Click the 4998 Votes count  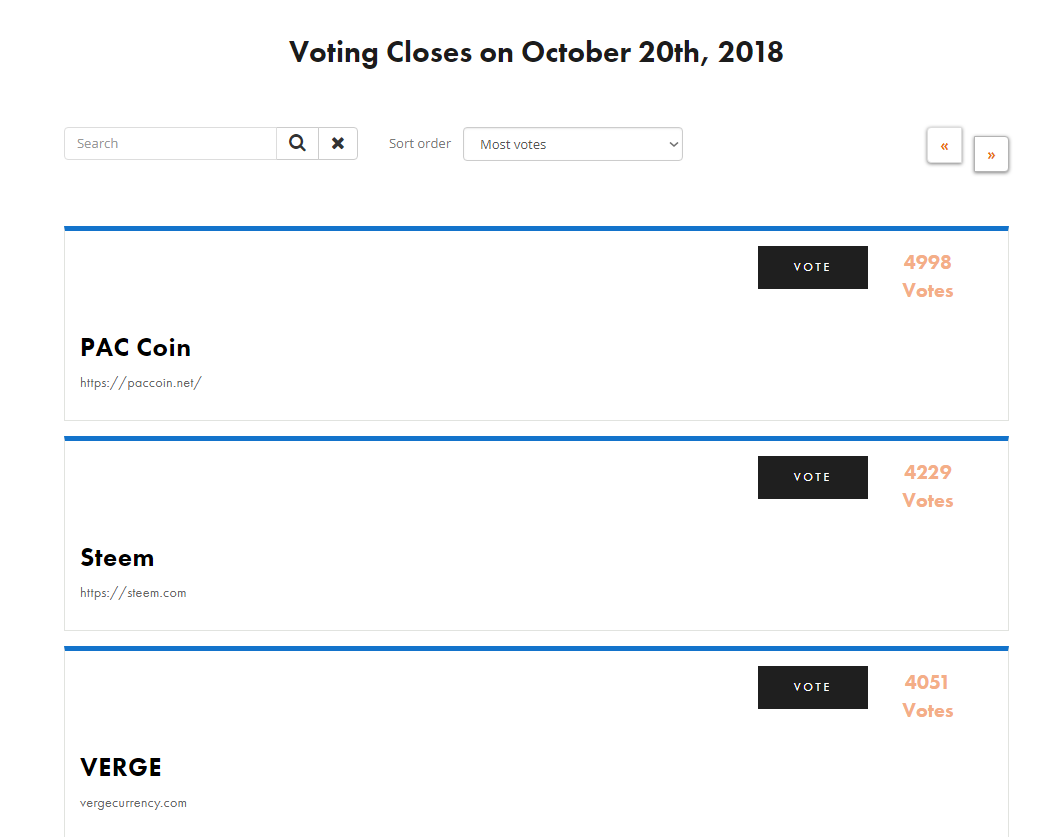click(928, 276)
